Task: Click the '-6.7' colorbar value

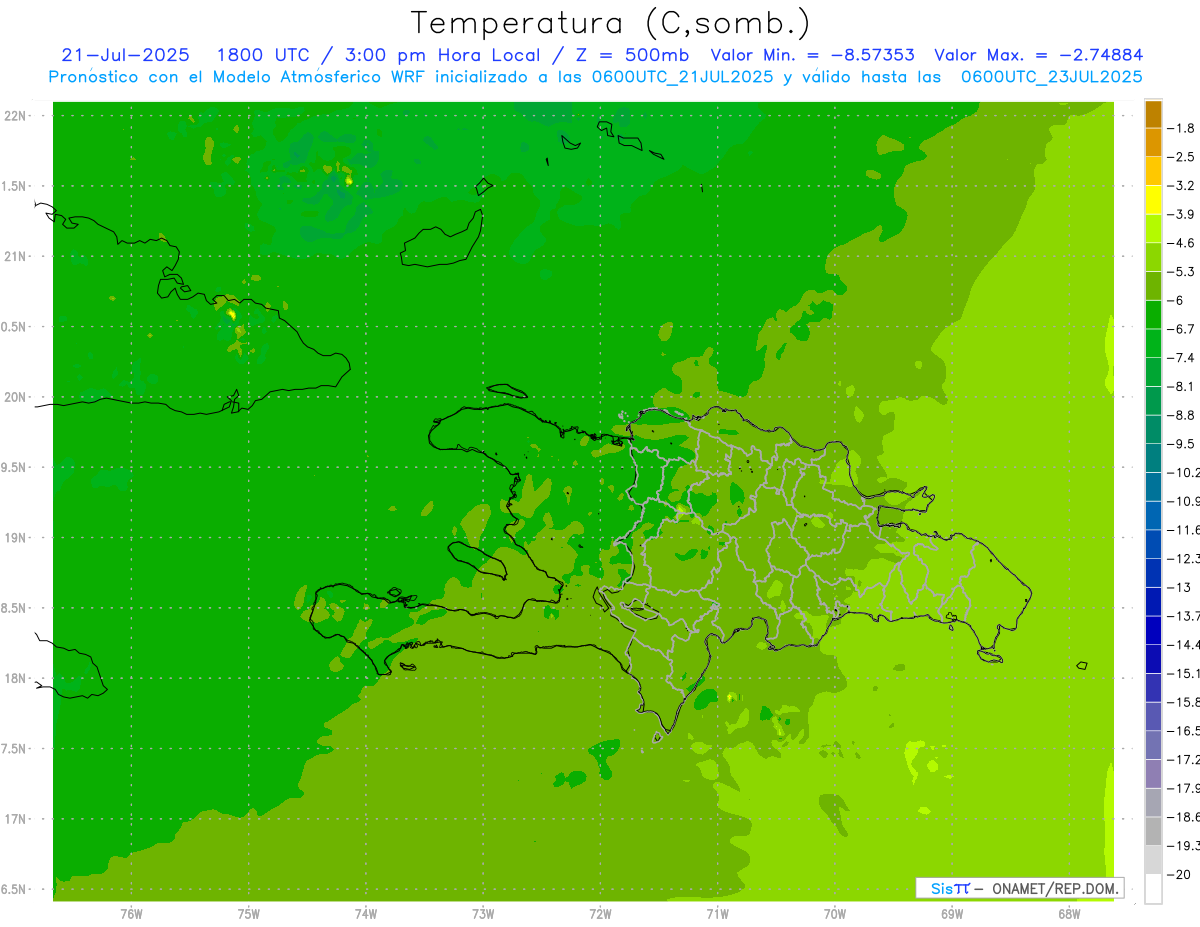Action: click(1181, 329)
